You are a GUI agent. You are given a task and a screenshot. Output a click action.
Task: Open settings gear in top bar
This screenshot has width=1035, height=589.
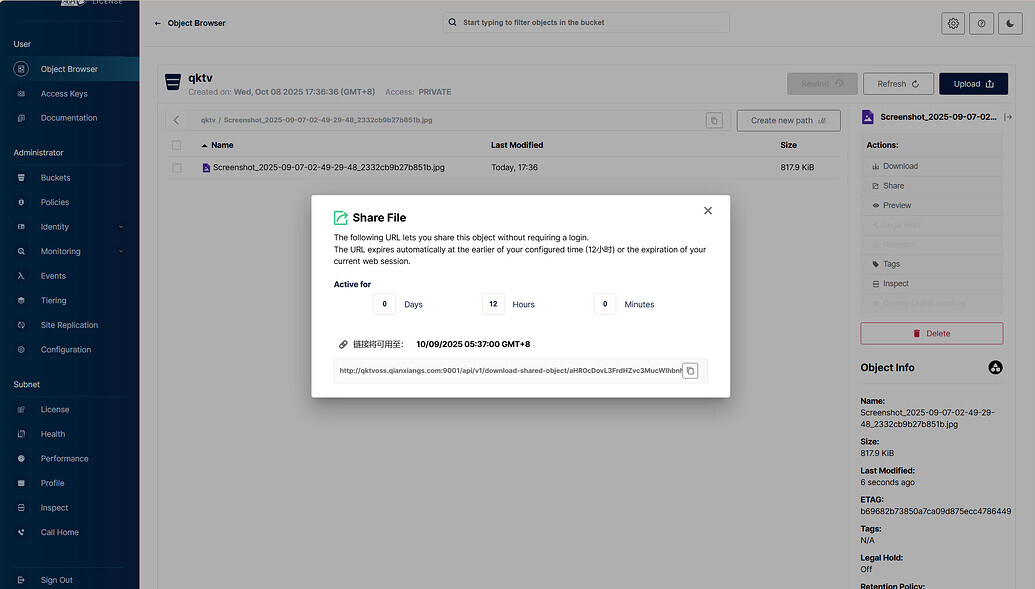pos(953,23)
